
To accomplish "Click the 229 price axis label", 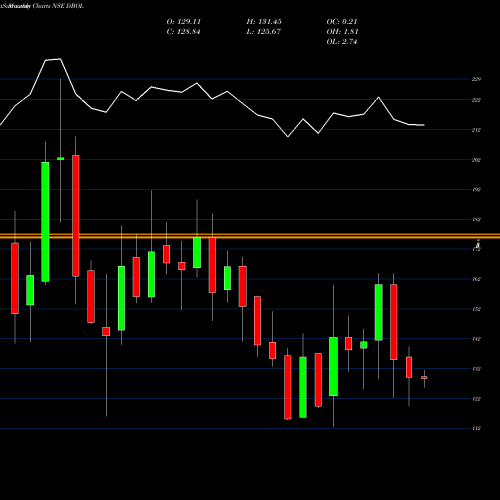I will (476, 79).
